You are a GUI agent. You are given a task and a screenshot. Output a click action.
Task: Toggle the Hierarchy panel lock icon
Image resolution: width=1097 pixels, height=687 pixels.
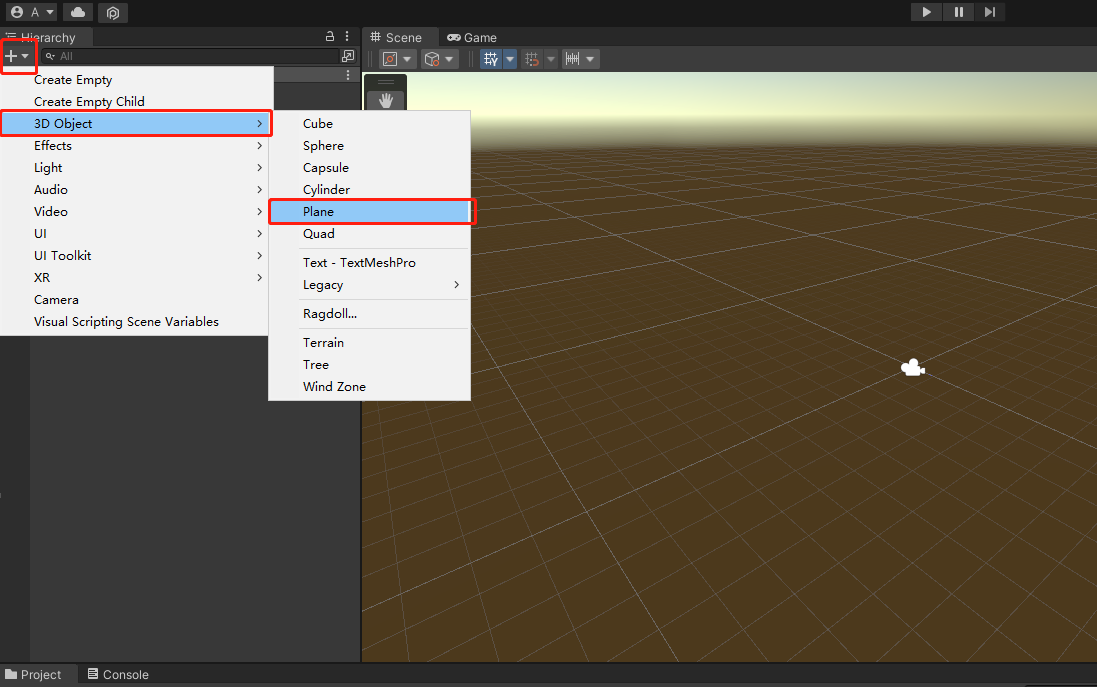point(331,36)
